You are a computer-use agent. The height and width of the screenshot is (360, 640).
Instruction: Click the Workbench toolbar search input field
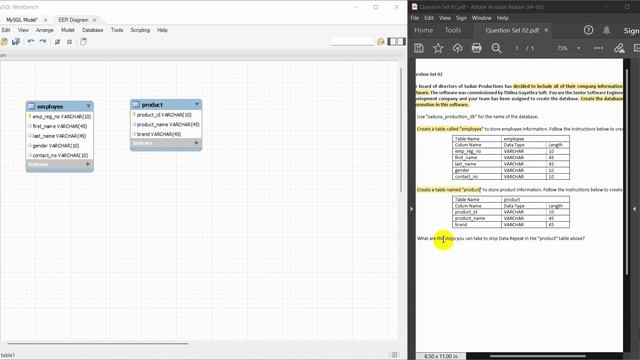point(352,42)
